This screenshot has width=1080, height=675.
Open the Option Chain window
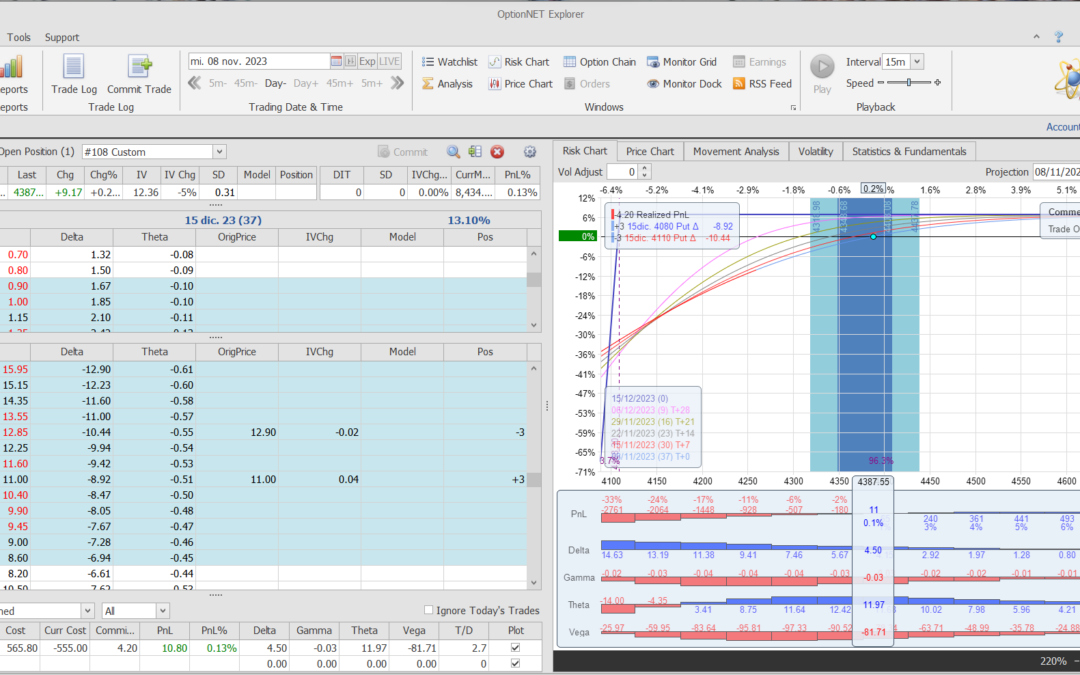coord(599,62)
